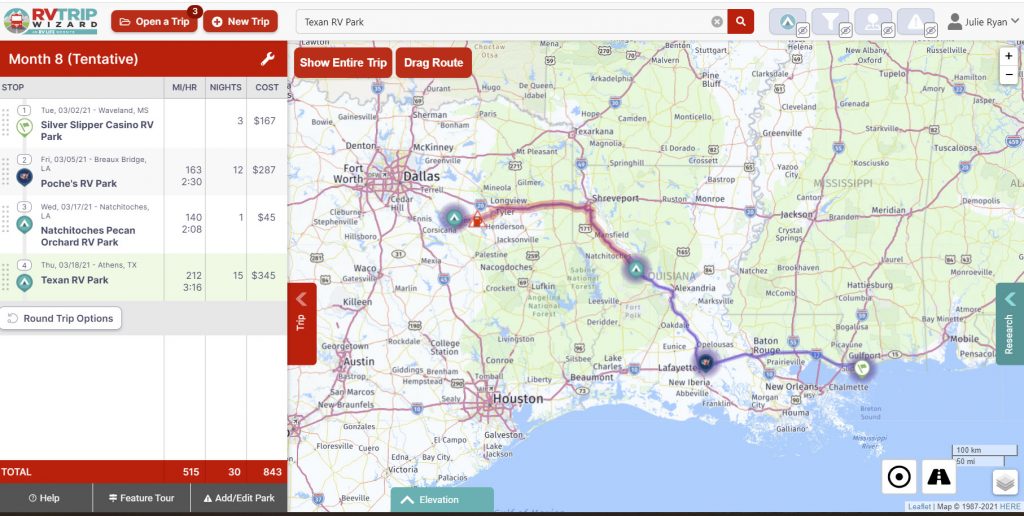The image size is (1024, 516).
Task: Open Texan RV Park stop row
Action: (x=143, y=278)
